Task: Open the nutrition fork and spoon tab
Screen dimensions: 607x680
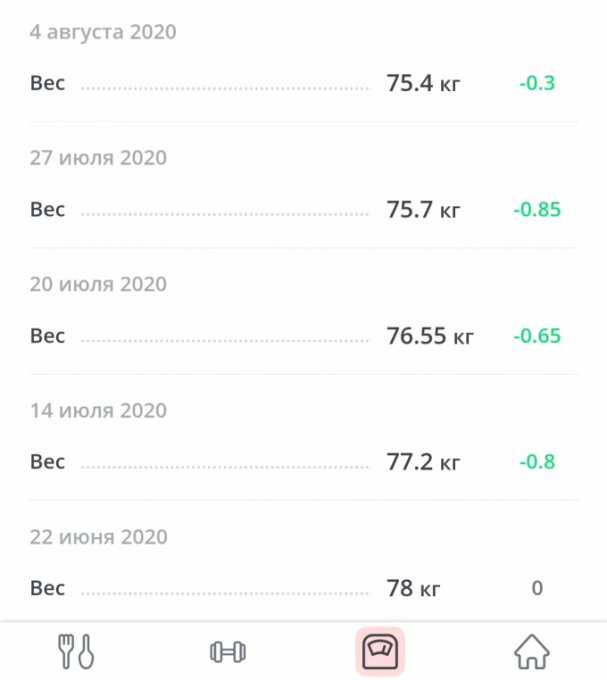Action: pyautogui.click(x=75, y=652)
